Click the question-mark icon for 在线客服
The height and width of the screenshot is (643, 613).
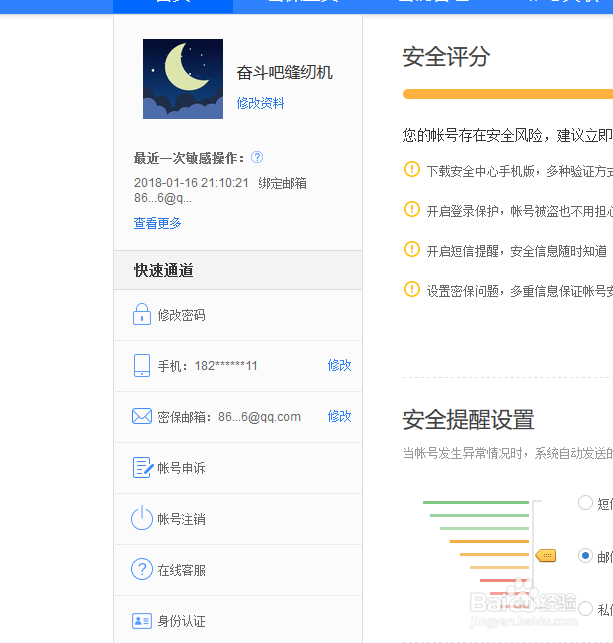click(x=142, y=570)
